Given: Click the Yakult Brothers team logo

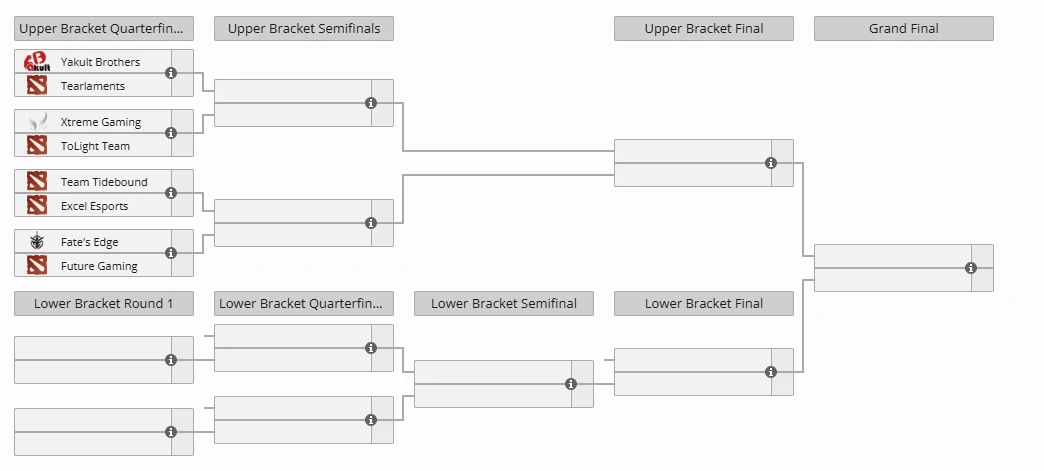Looking at the screenshot, I should tap(37, 62).
